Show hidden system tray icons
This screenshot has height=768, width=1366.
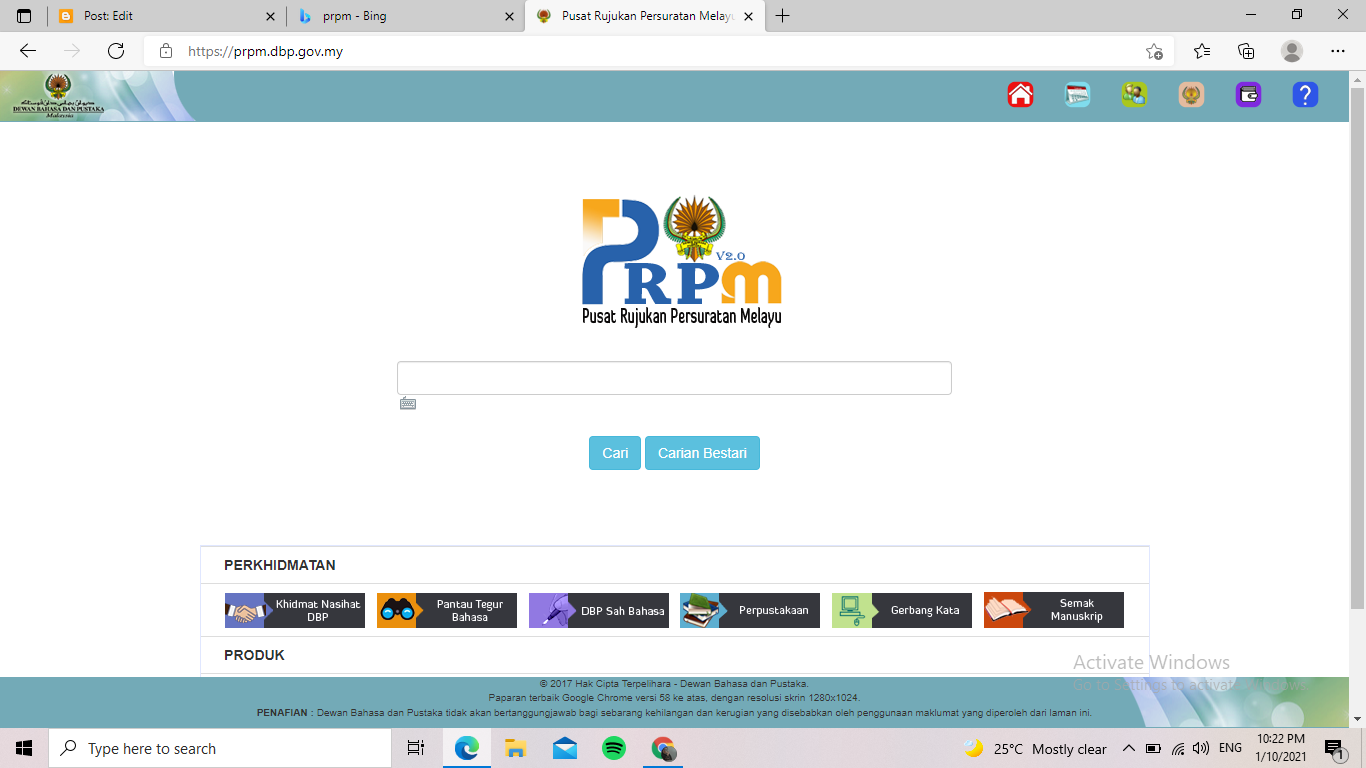click(1128, 748)
